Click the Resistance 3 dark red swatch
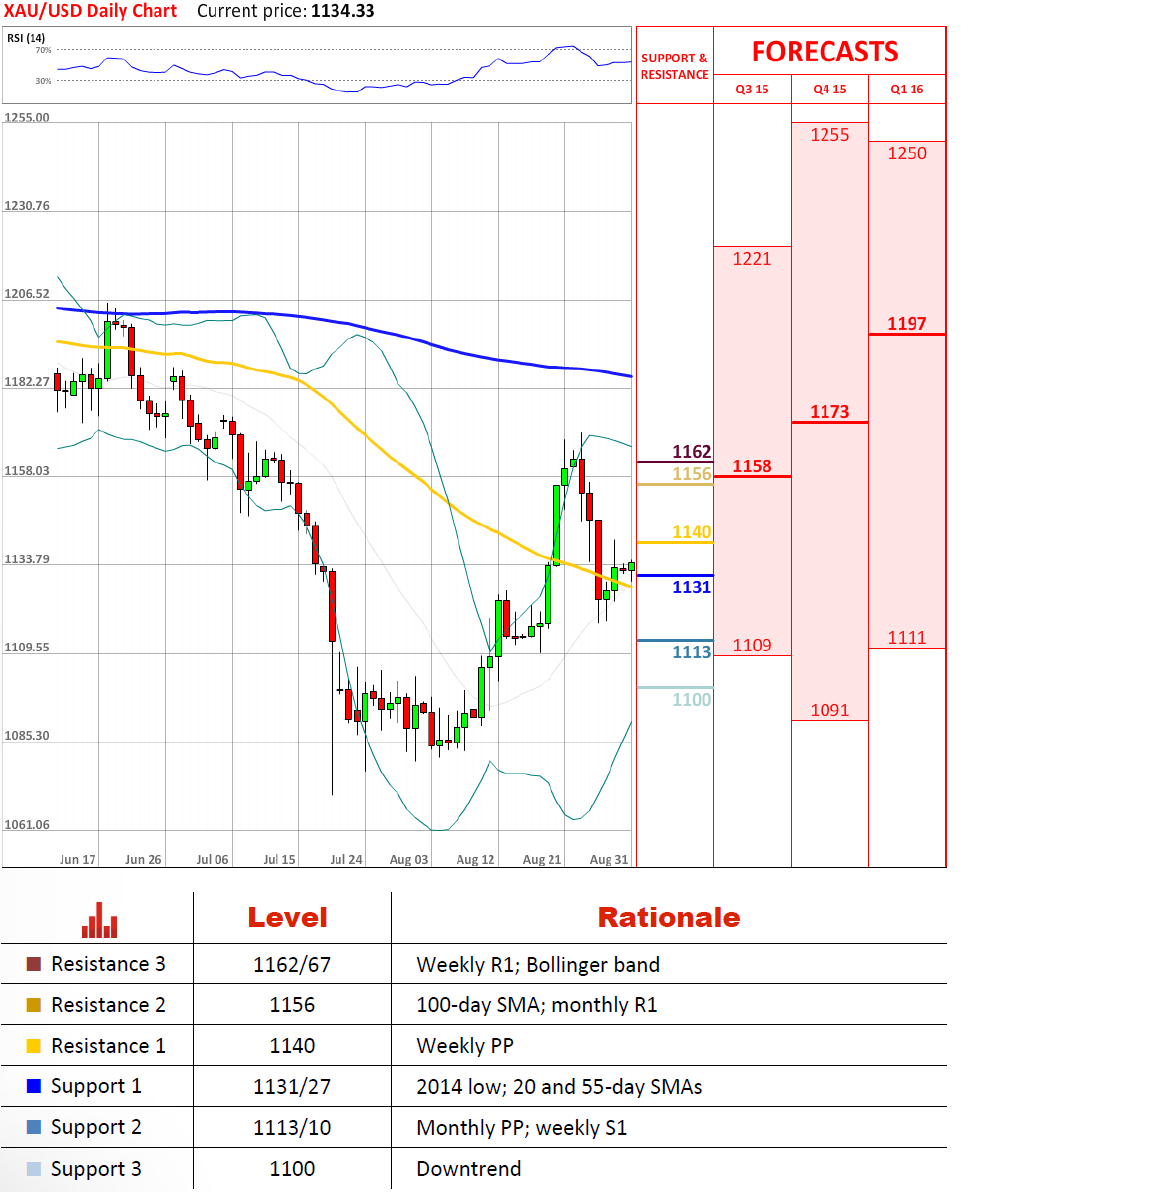 (34, 964)
